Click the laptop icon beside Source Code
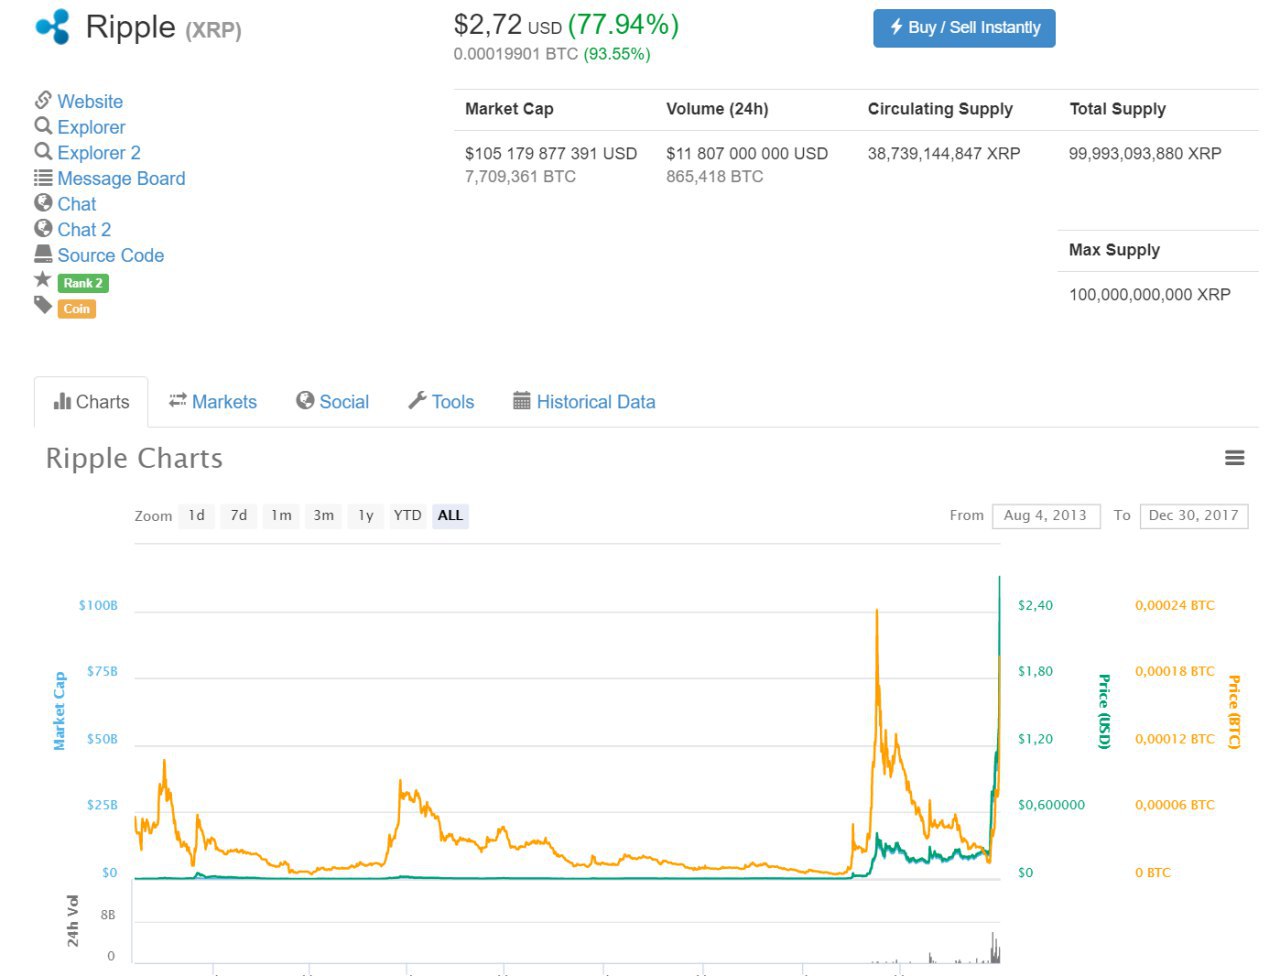The height and width of the screenshot is (976, 1280). point(43,254)
